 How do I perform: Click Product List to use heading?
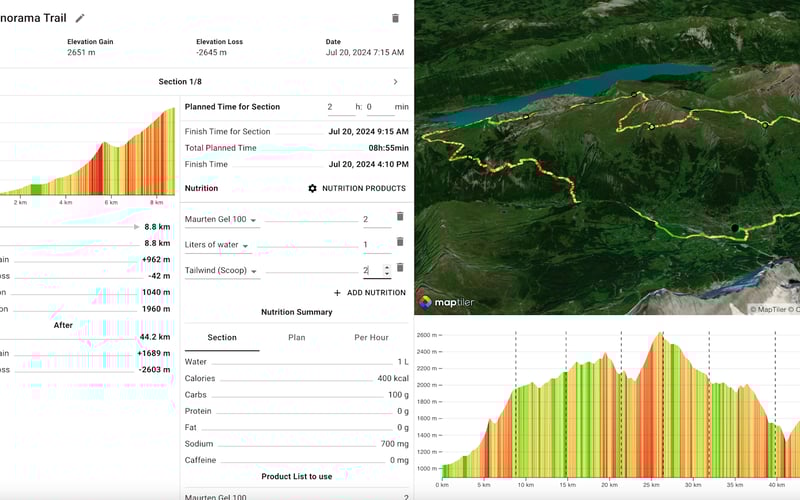[296, 477]
